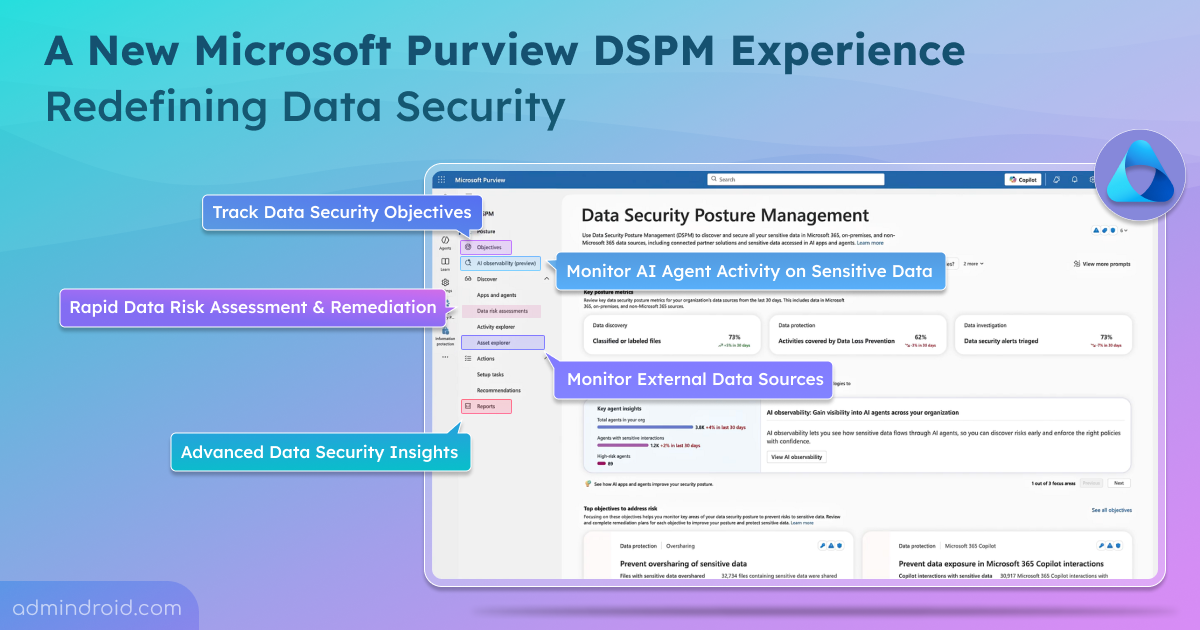Open Asset explorer in navigation

point(503,342)
